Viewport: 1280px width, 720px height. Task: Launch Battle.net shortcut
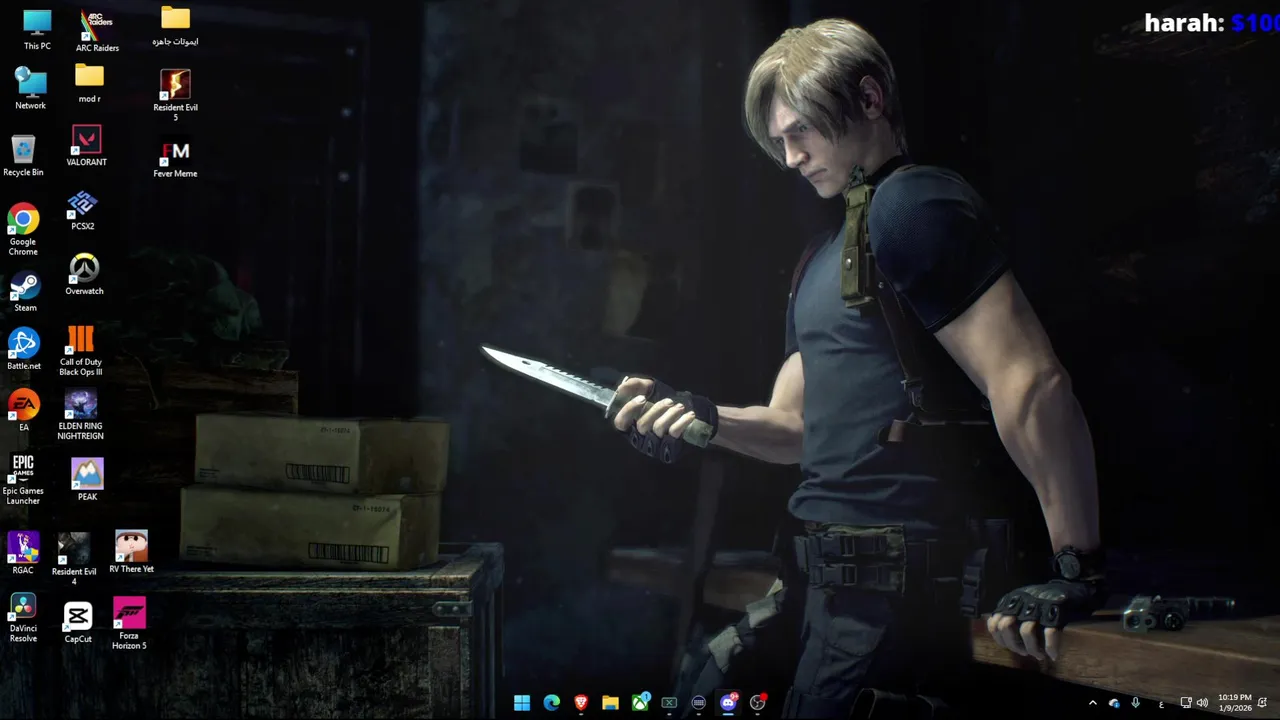point(24,349)
